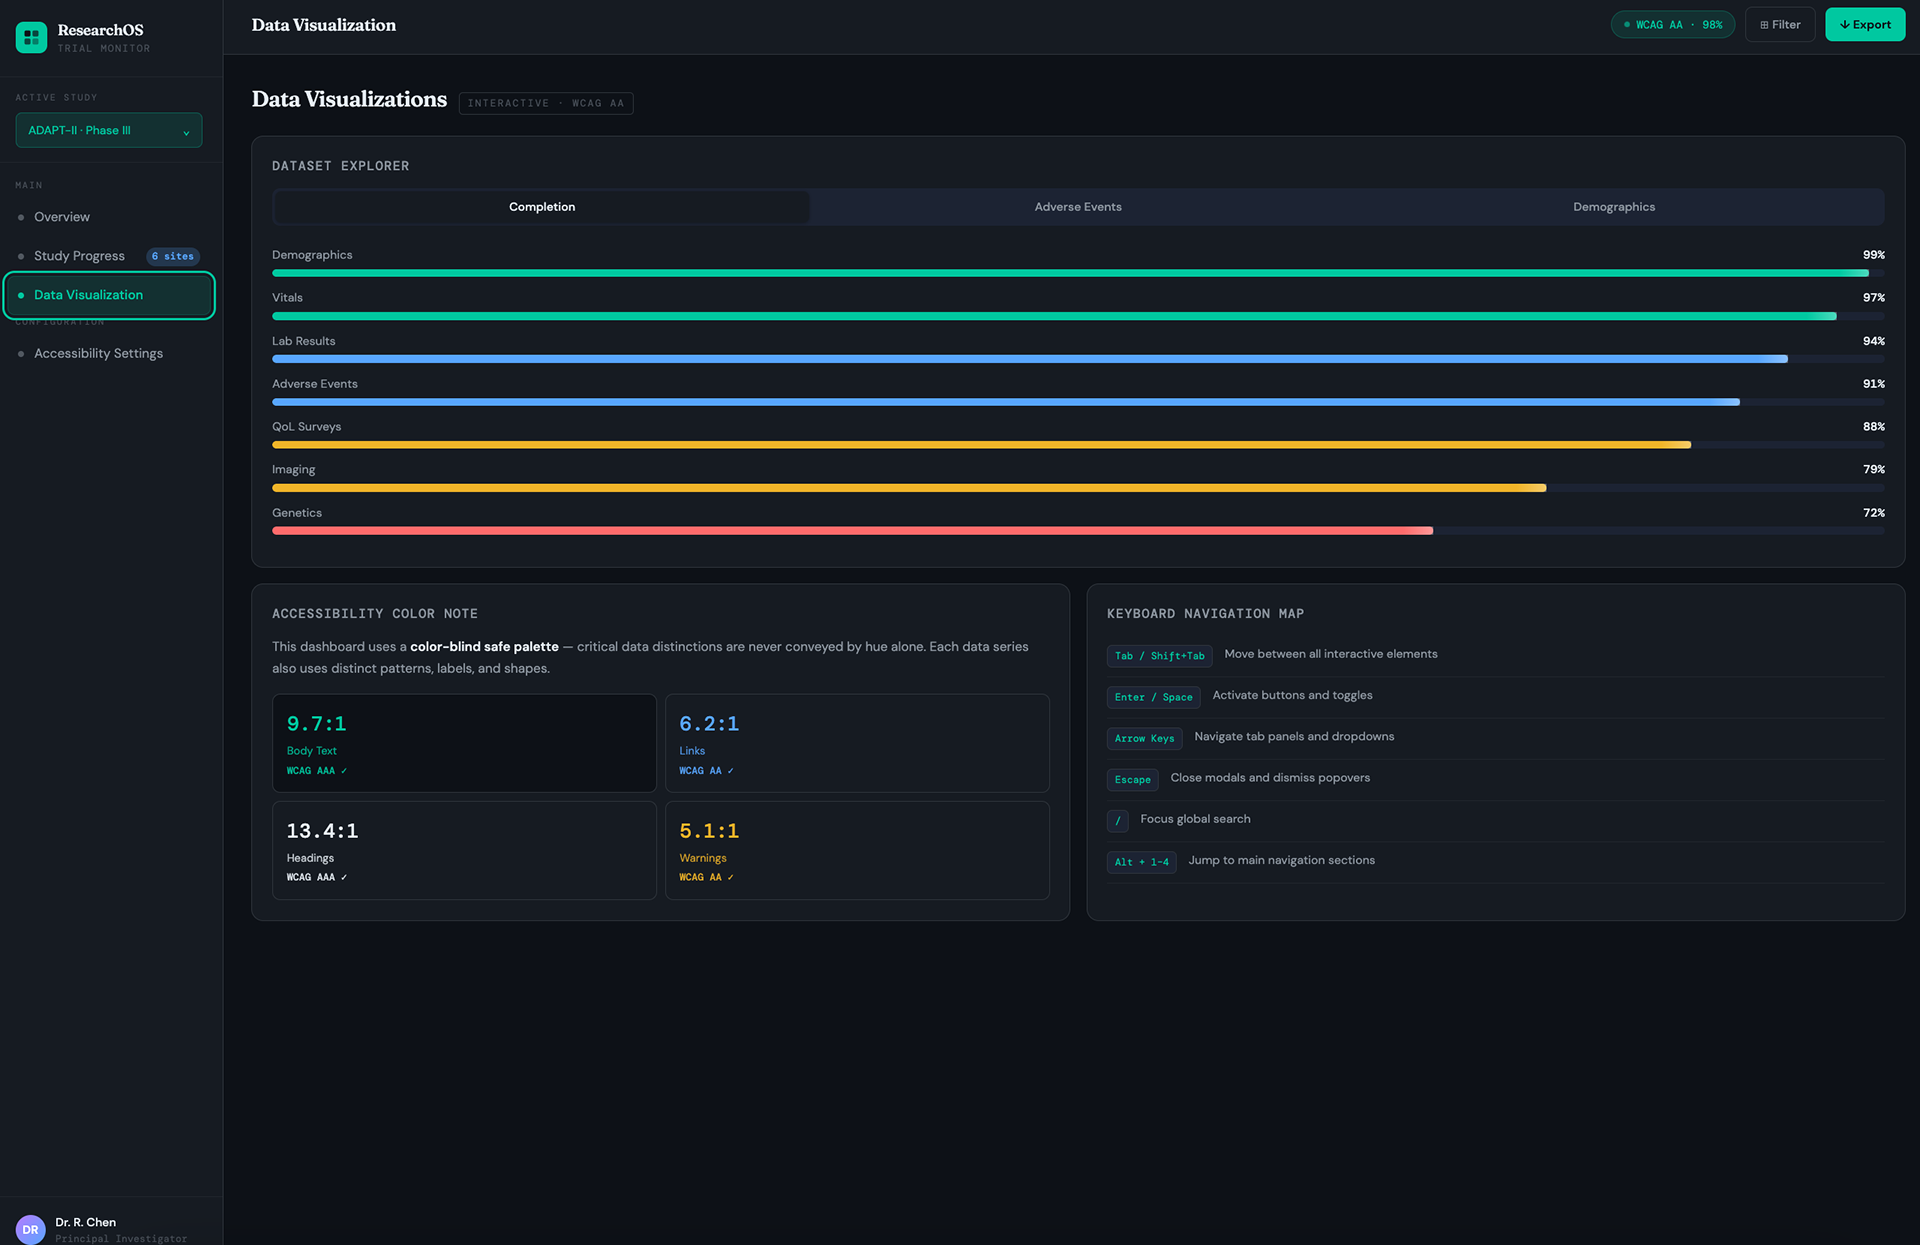Click the Tab / Shift+Tab key badge

[1159, 656]
